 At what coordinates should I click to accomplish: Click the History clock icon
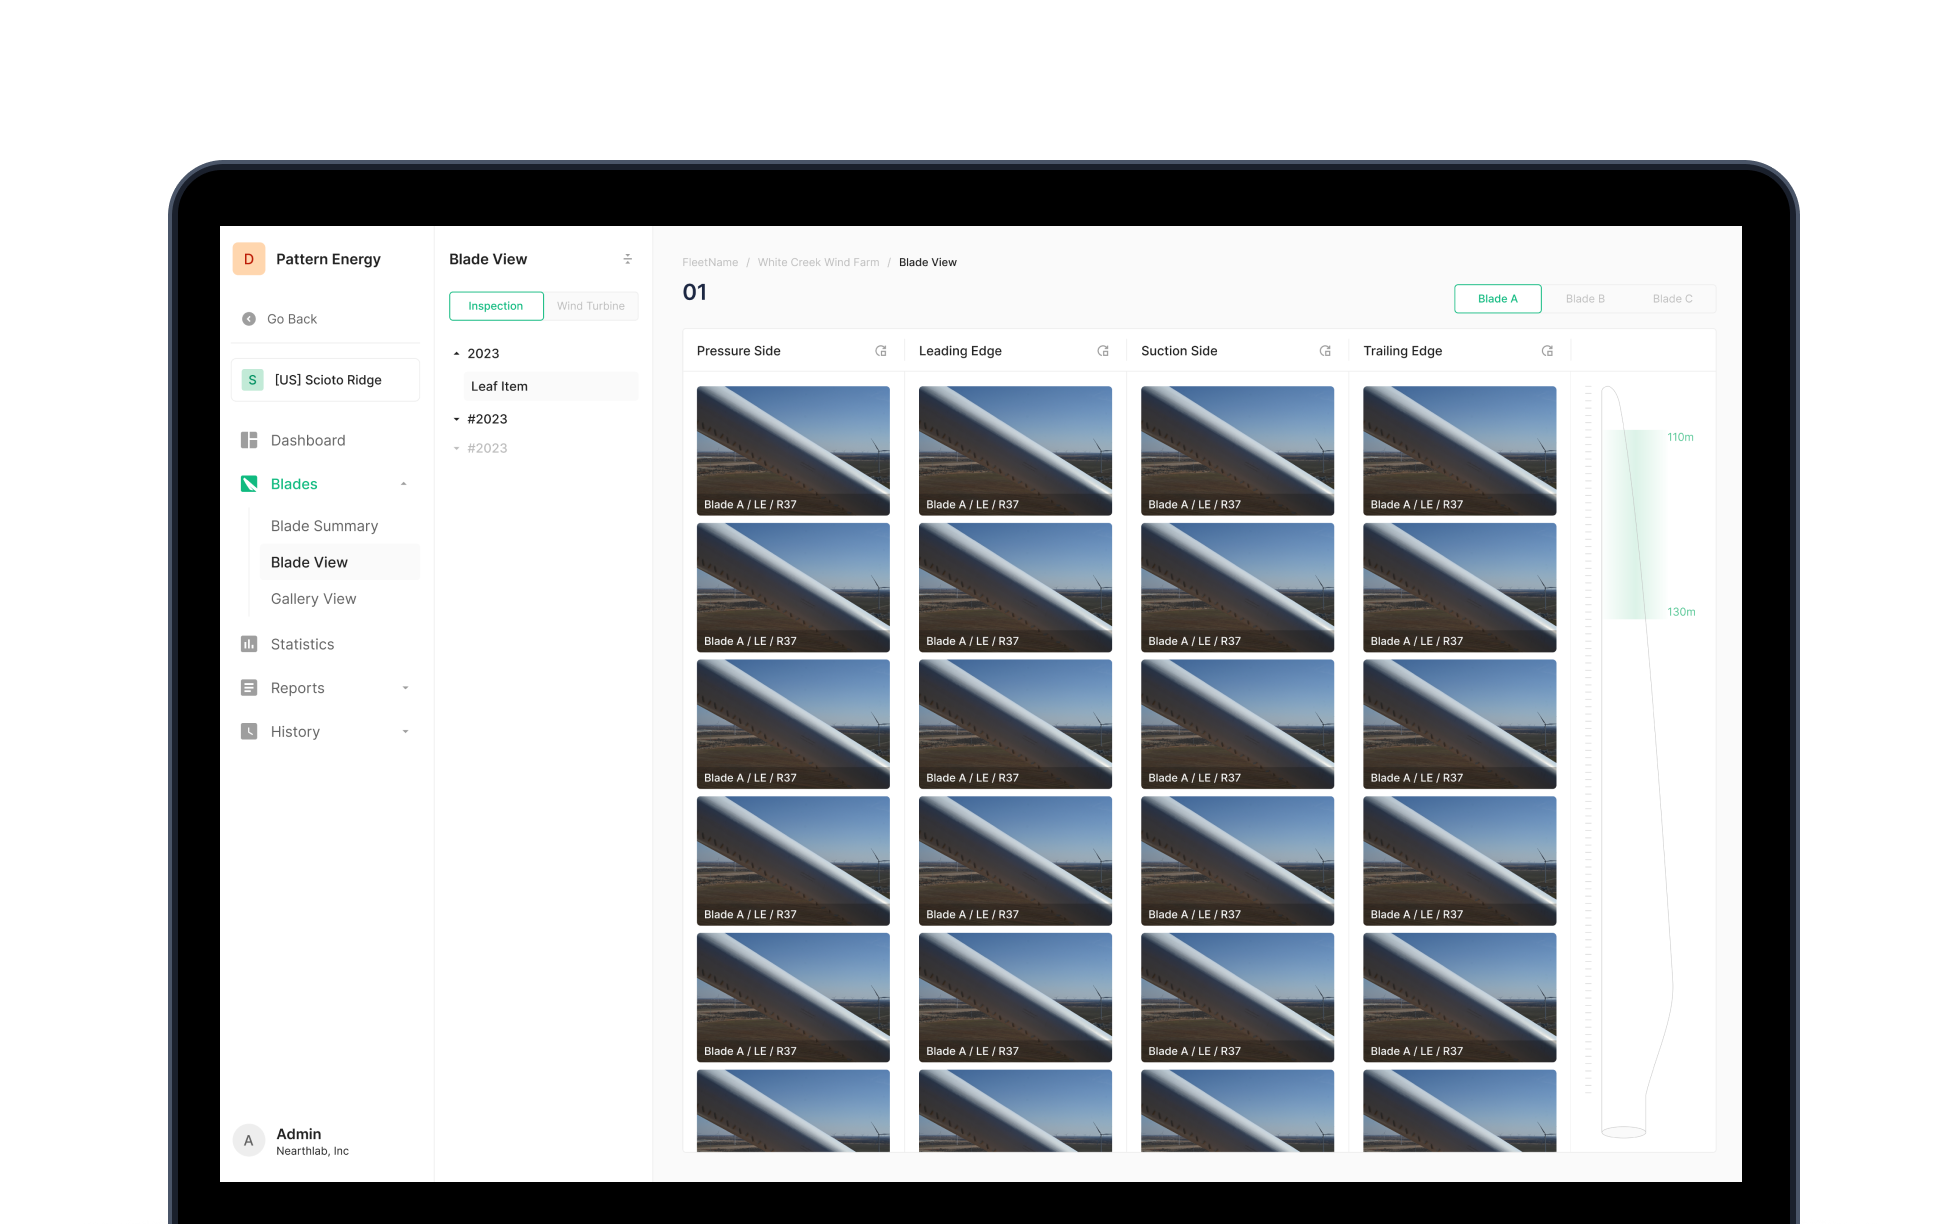pos(249,732)
